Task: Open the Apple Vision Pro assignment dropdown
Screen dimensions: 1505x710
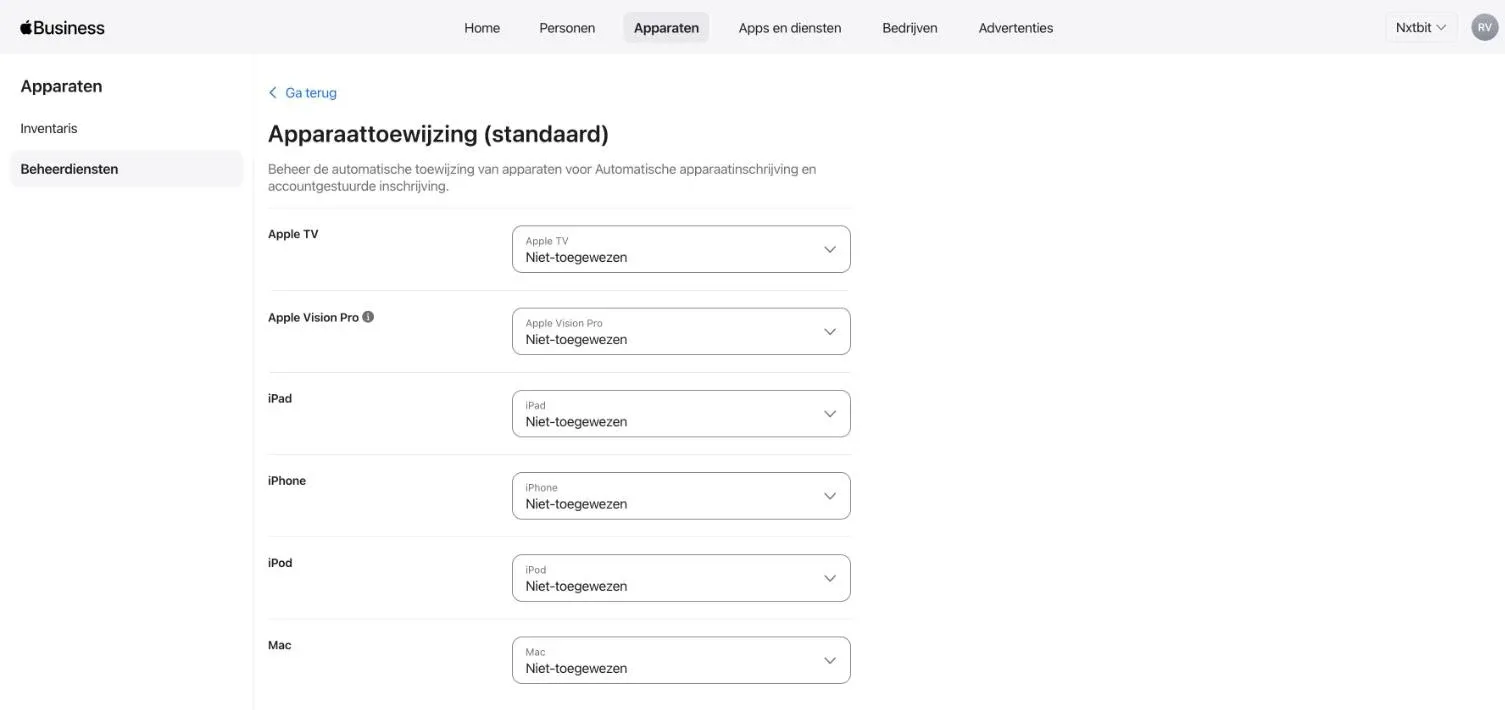Action: 681,331
